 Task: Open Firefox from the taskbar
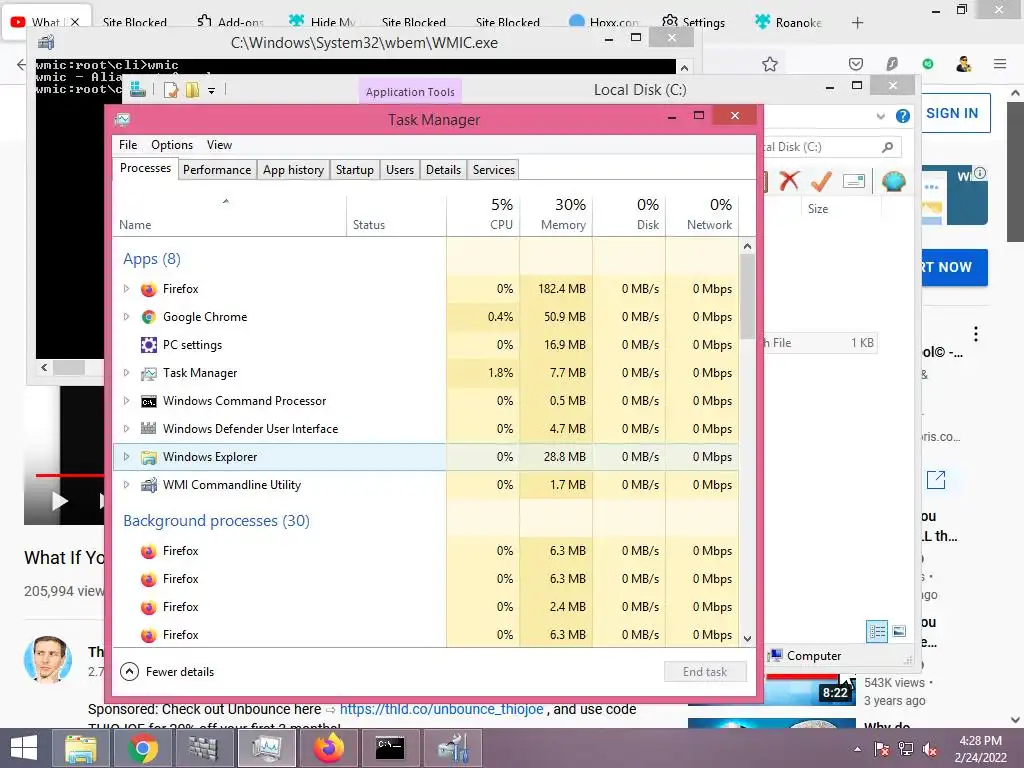coord(328,748)
